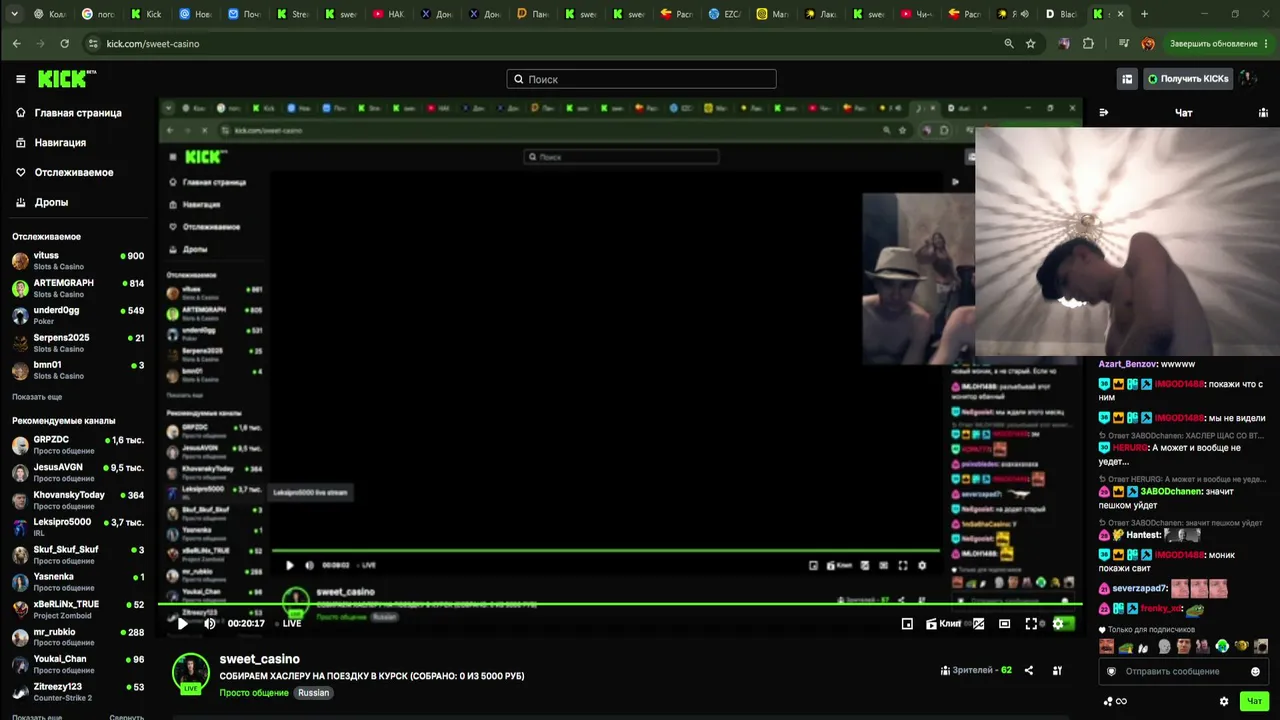Screen dimensions: 1280x720
Task: Open the KICK logo home link
Action: pyautogui.click(x=67, y=79)
